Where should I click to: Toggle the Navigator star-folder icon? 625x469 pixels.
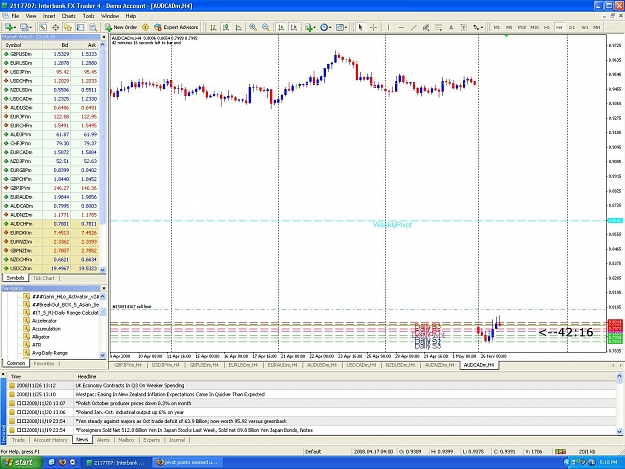point(68,27)
